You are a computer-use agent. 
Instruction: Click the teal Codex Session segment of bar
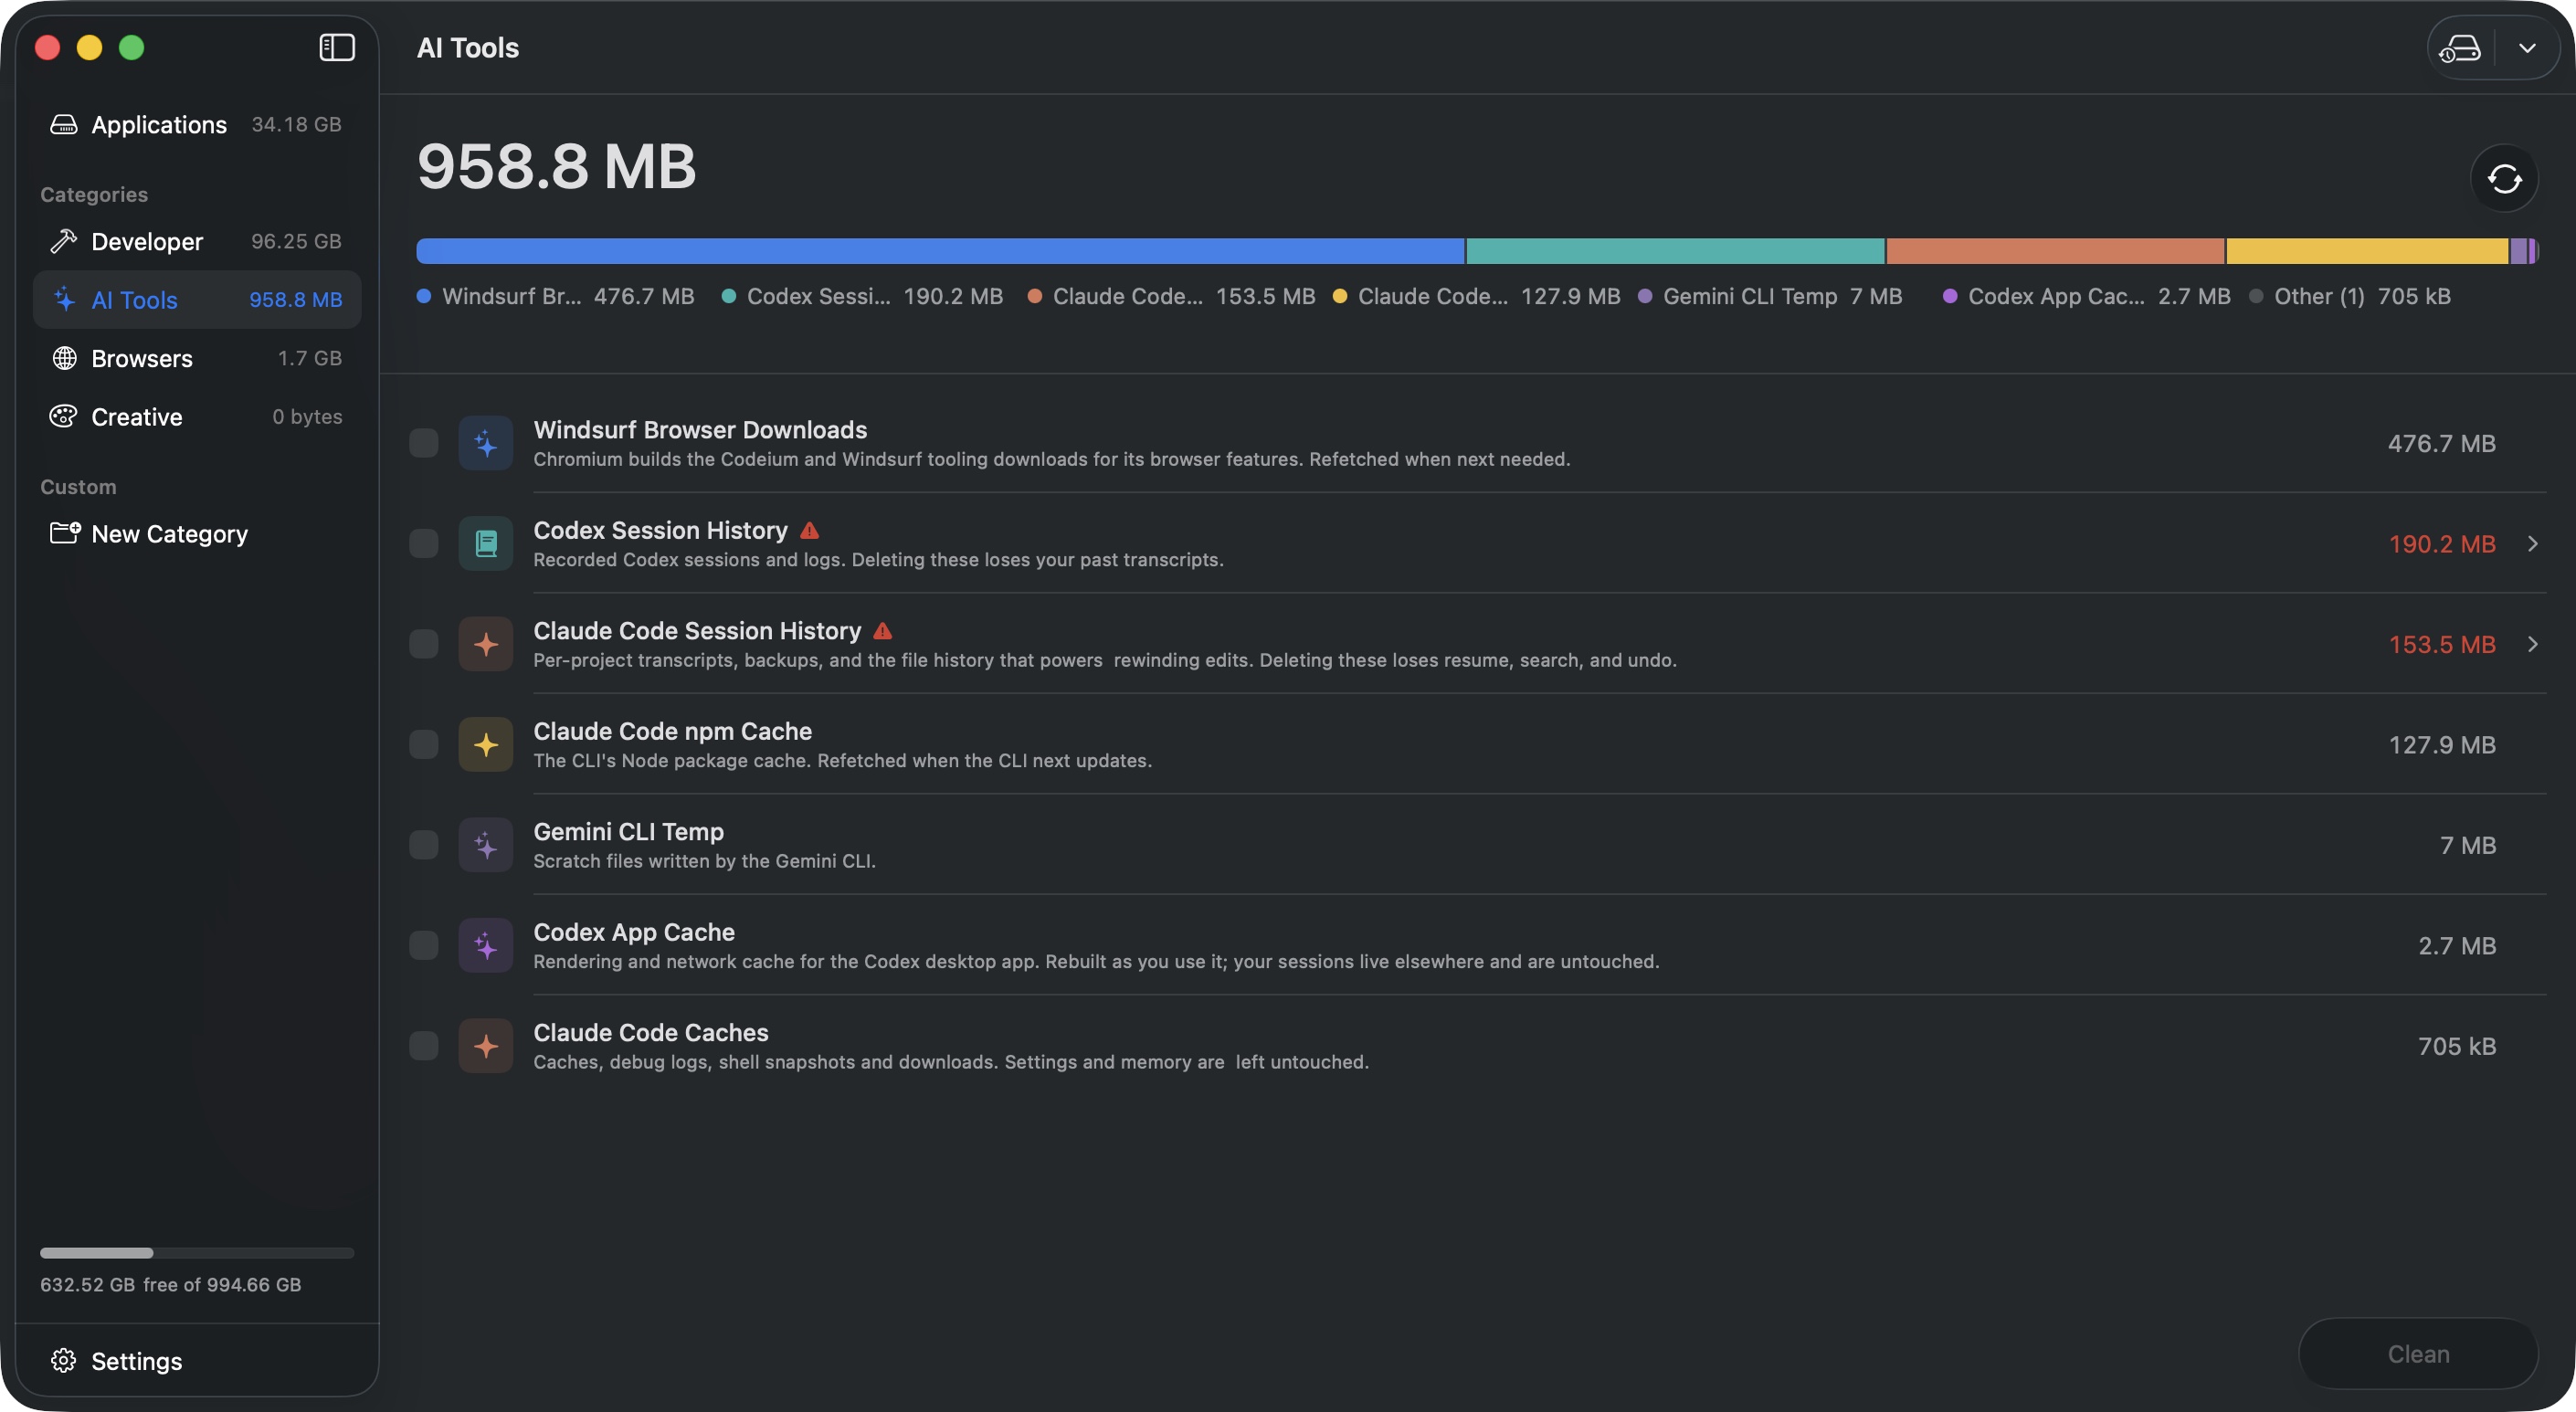[x=1675, y=251]
